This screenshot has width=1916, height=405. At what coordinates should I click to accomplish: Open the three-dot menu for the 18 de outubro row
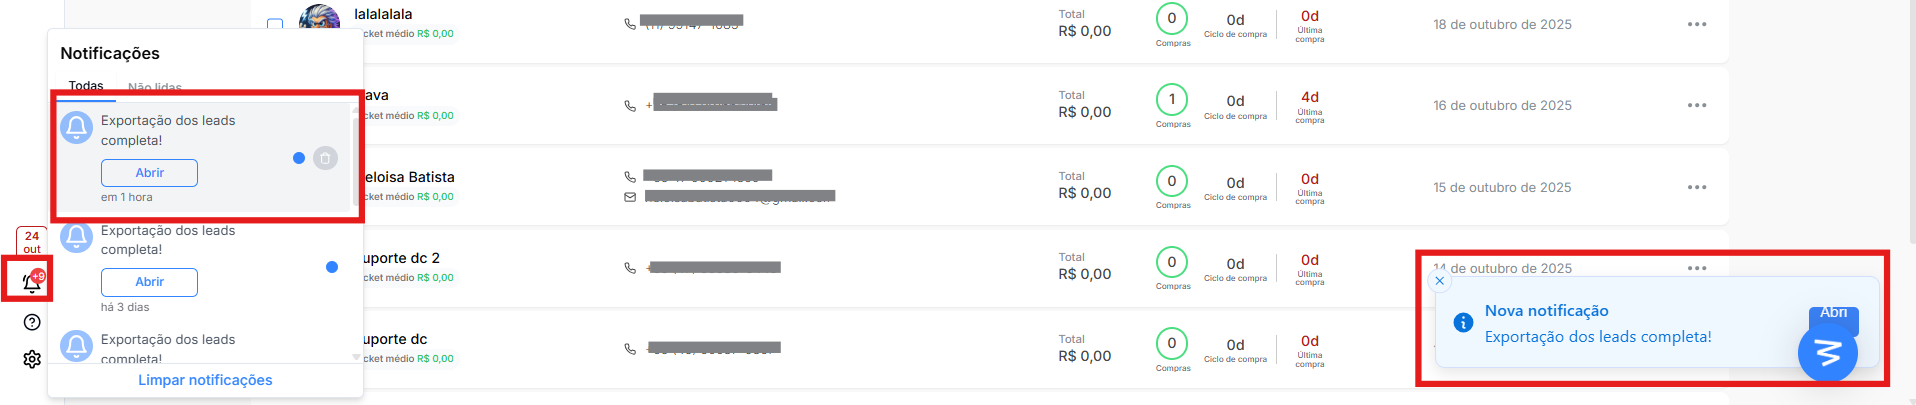pos(1697,24)
